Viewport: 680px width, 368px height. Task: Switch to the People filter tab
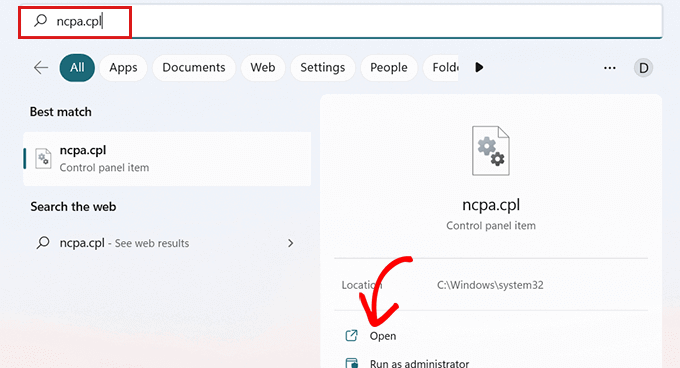click(389, 68)
